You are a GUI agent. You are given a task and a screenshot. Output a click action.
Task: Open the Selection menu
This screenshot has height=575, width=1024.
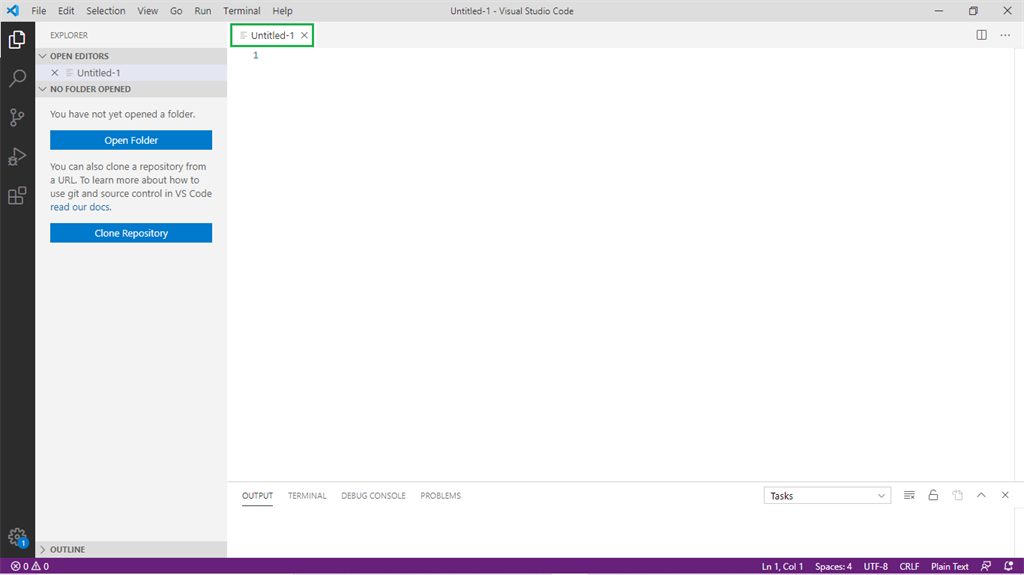(106, 10)
